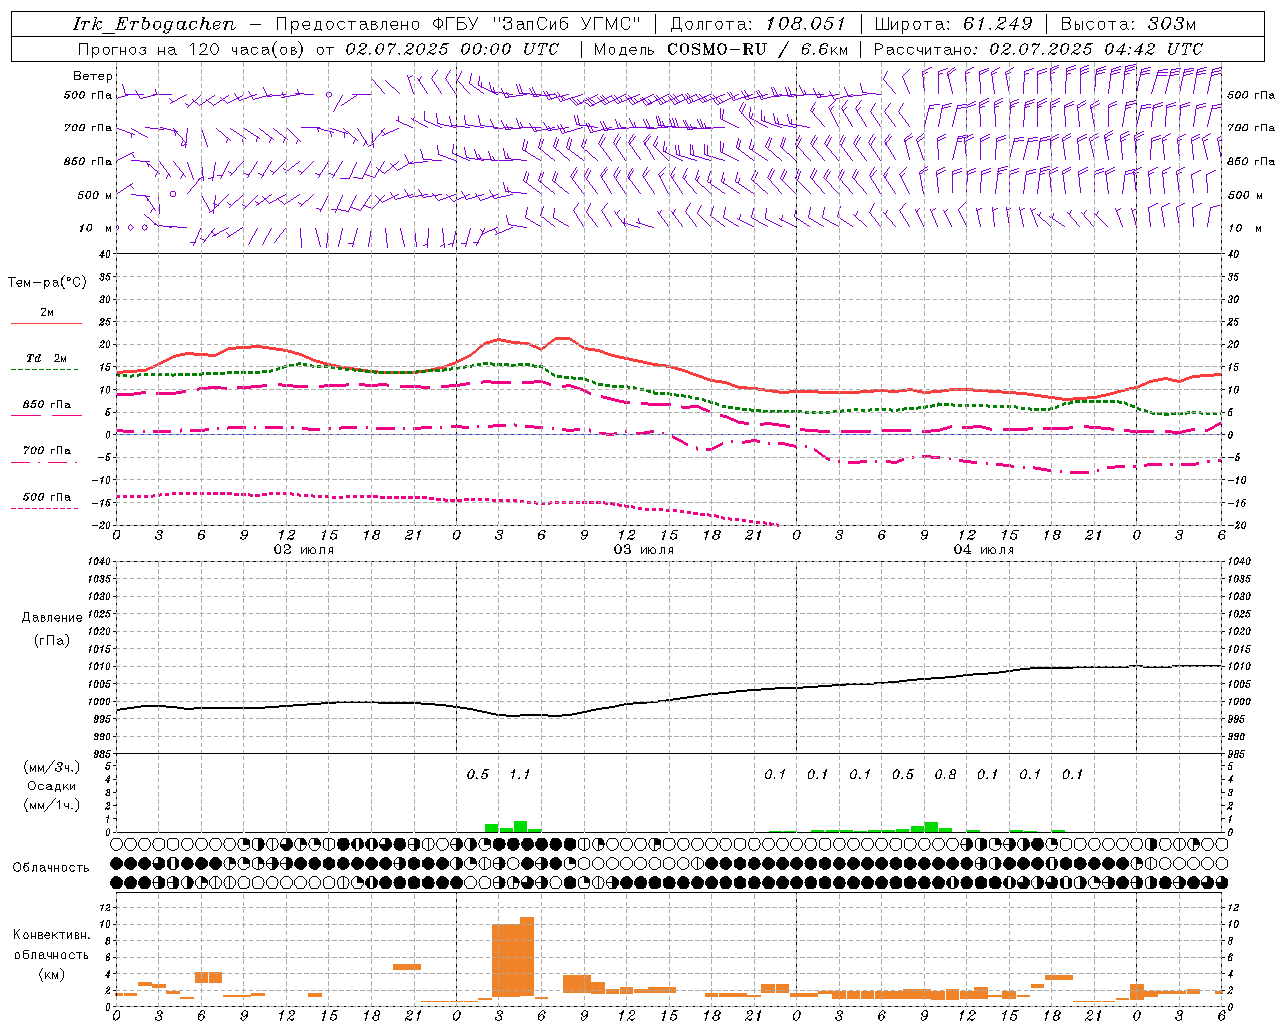Image resolution: width=1280 pixels, height=1024 pixels.
Task: Click the red line sample under the 2м legend
Action: [47, 324]
